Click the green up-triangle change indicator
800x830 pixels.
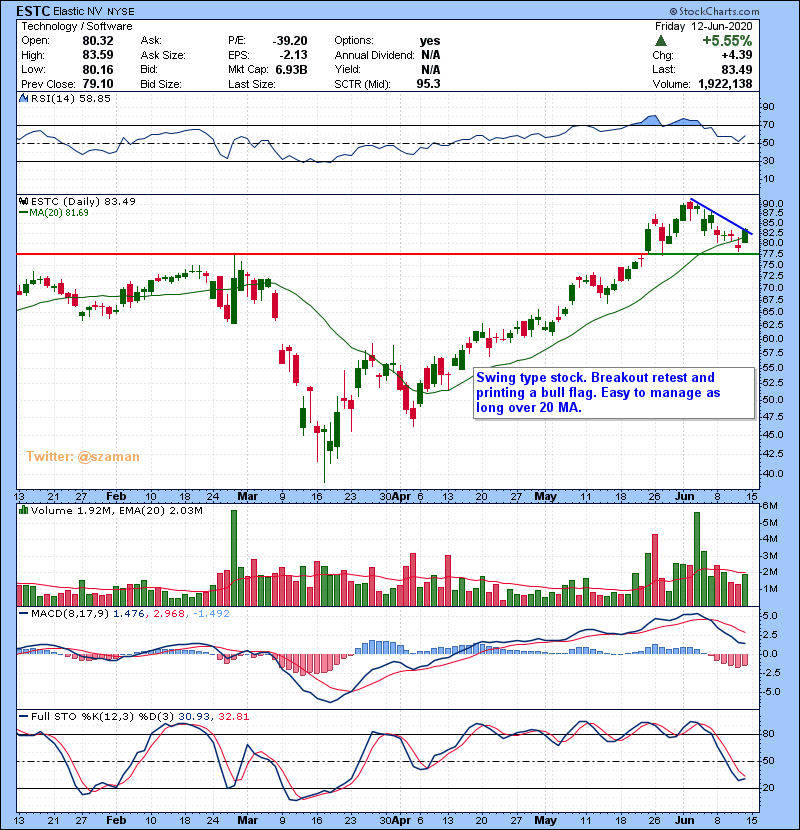(x=660, y=41)
